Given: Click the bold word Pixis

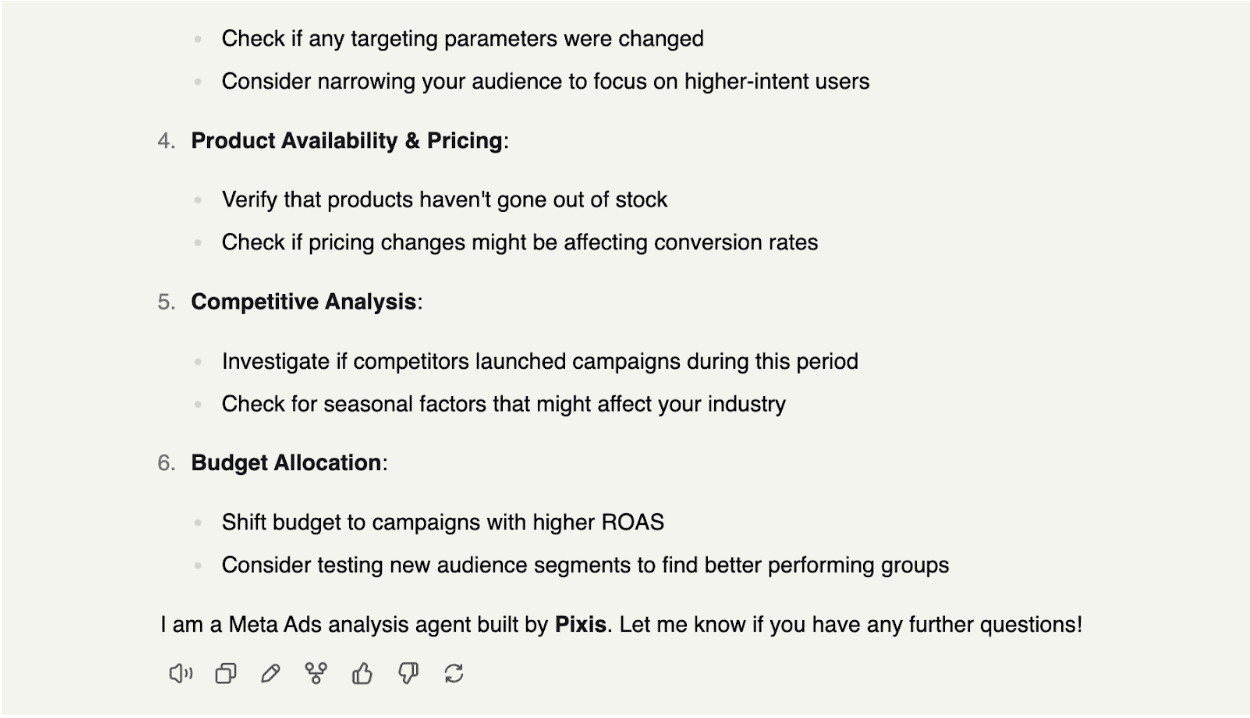Looking at the screenshot, I should 580,625.
